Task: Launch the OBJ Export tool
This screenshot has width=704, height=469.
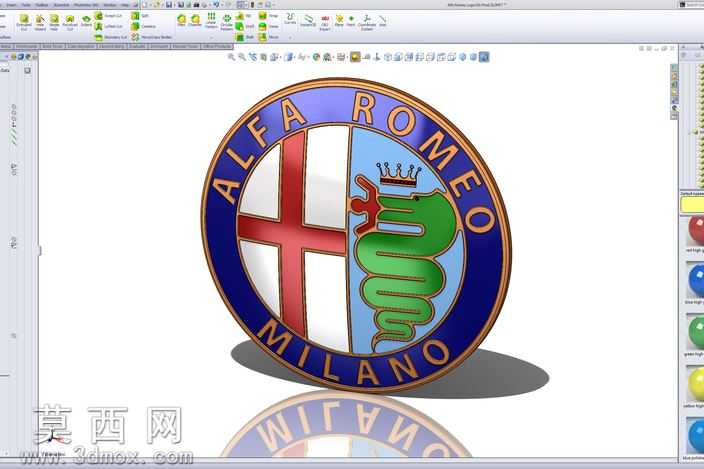Action: 325,22
